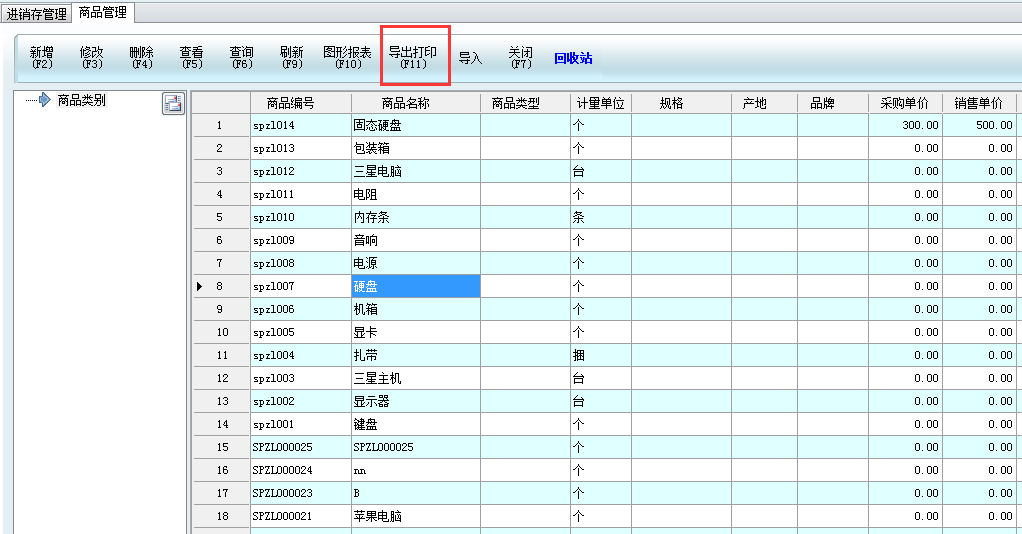Refresh the list with 刷新 (F9)
Image resolution: width=1022 pixels, height=534 pixels.
pos(291,58)
